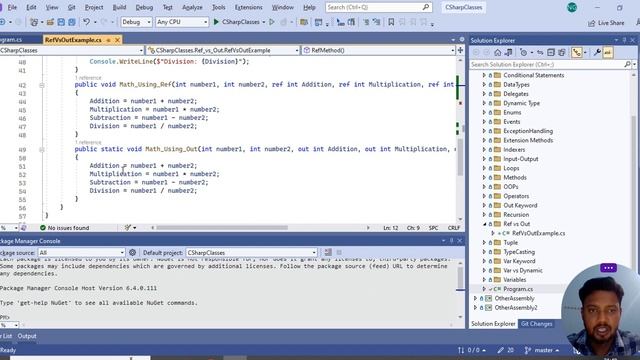Open the Extensions menu
This screenshot has height=360, width=640.
tap(249, 7)
